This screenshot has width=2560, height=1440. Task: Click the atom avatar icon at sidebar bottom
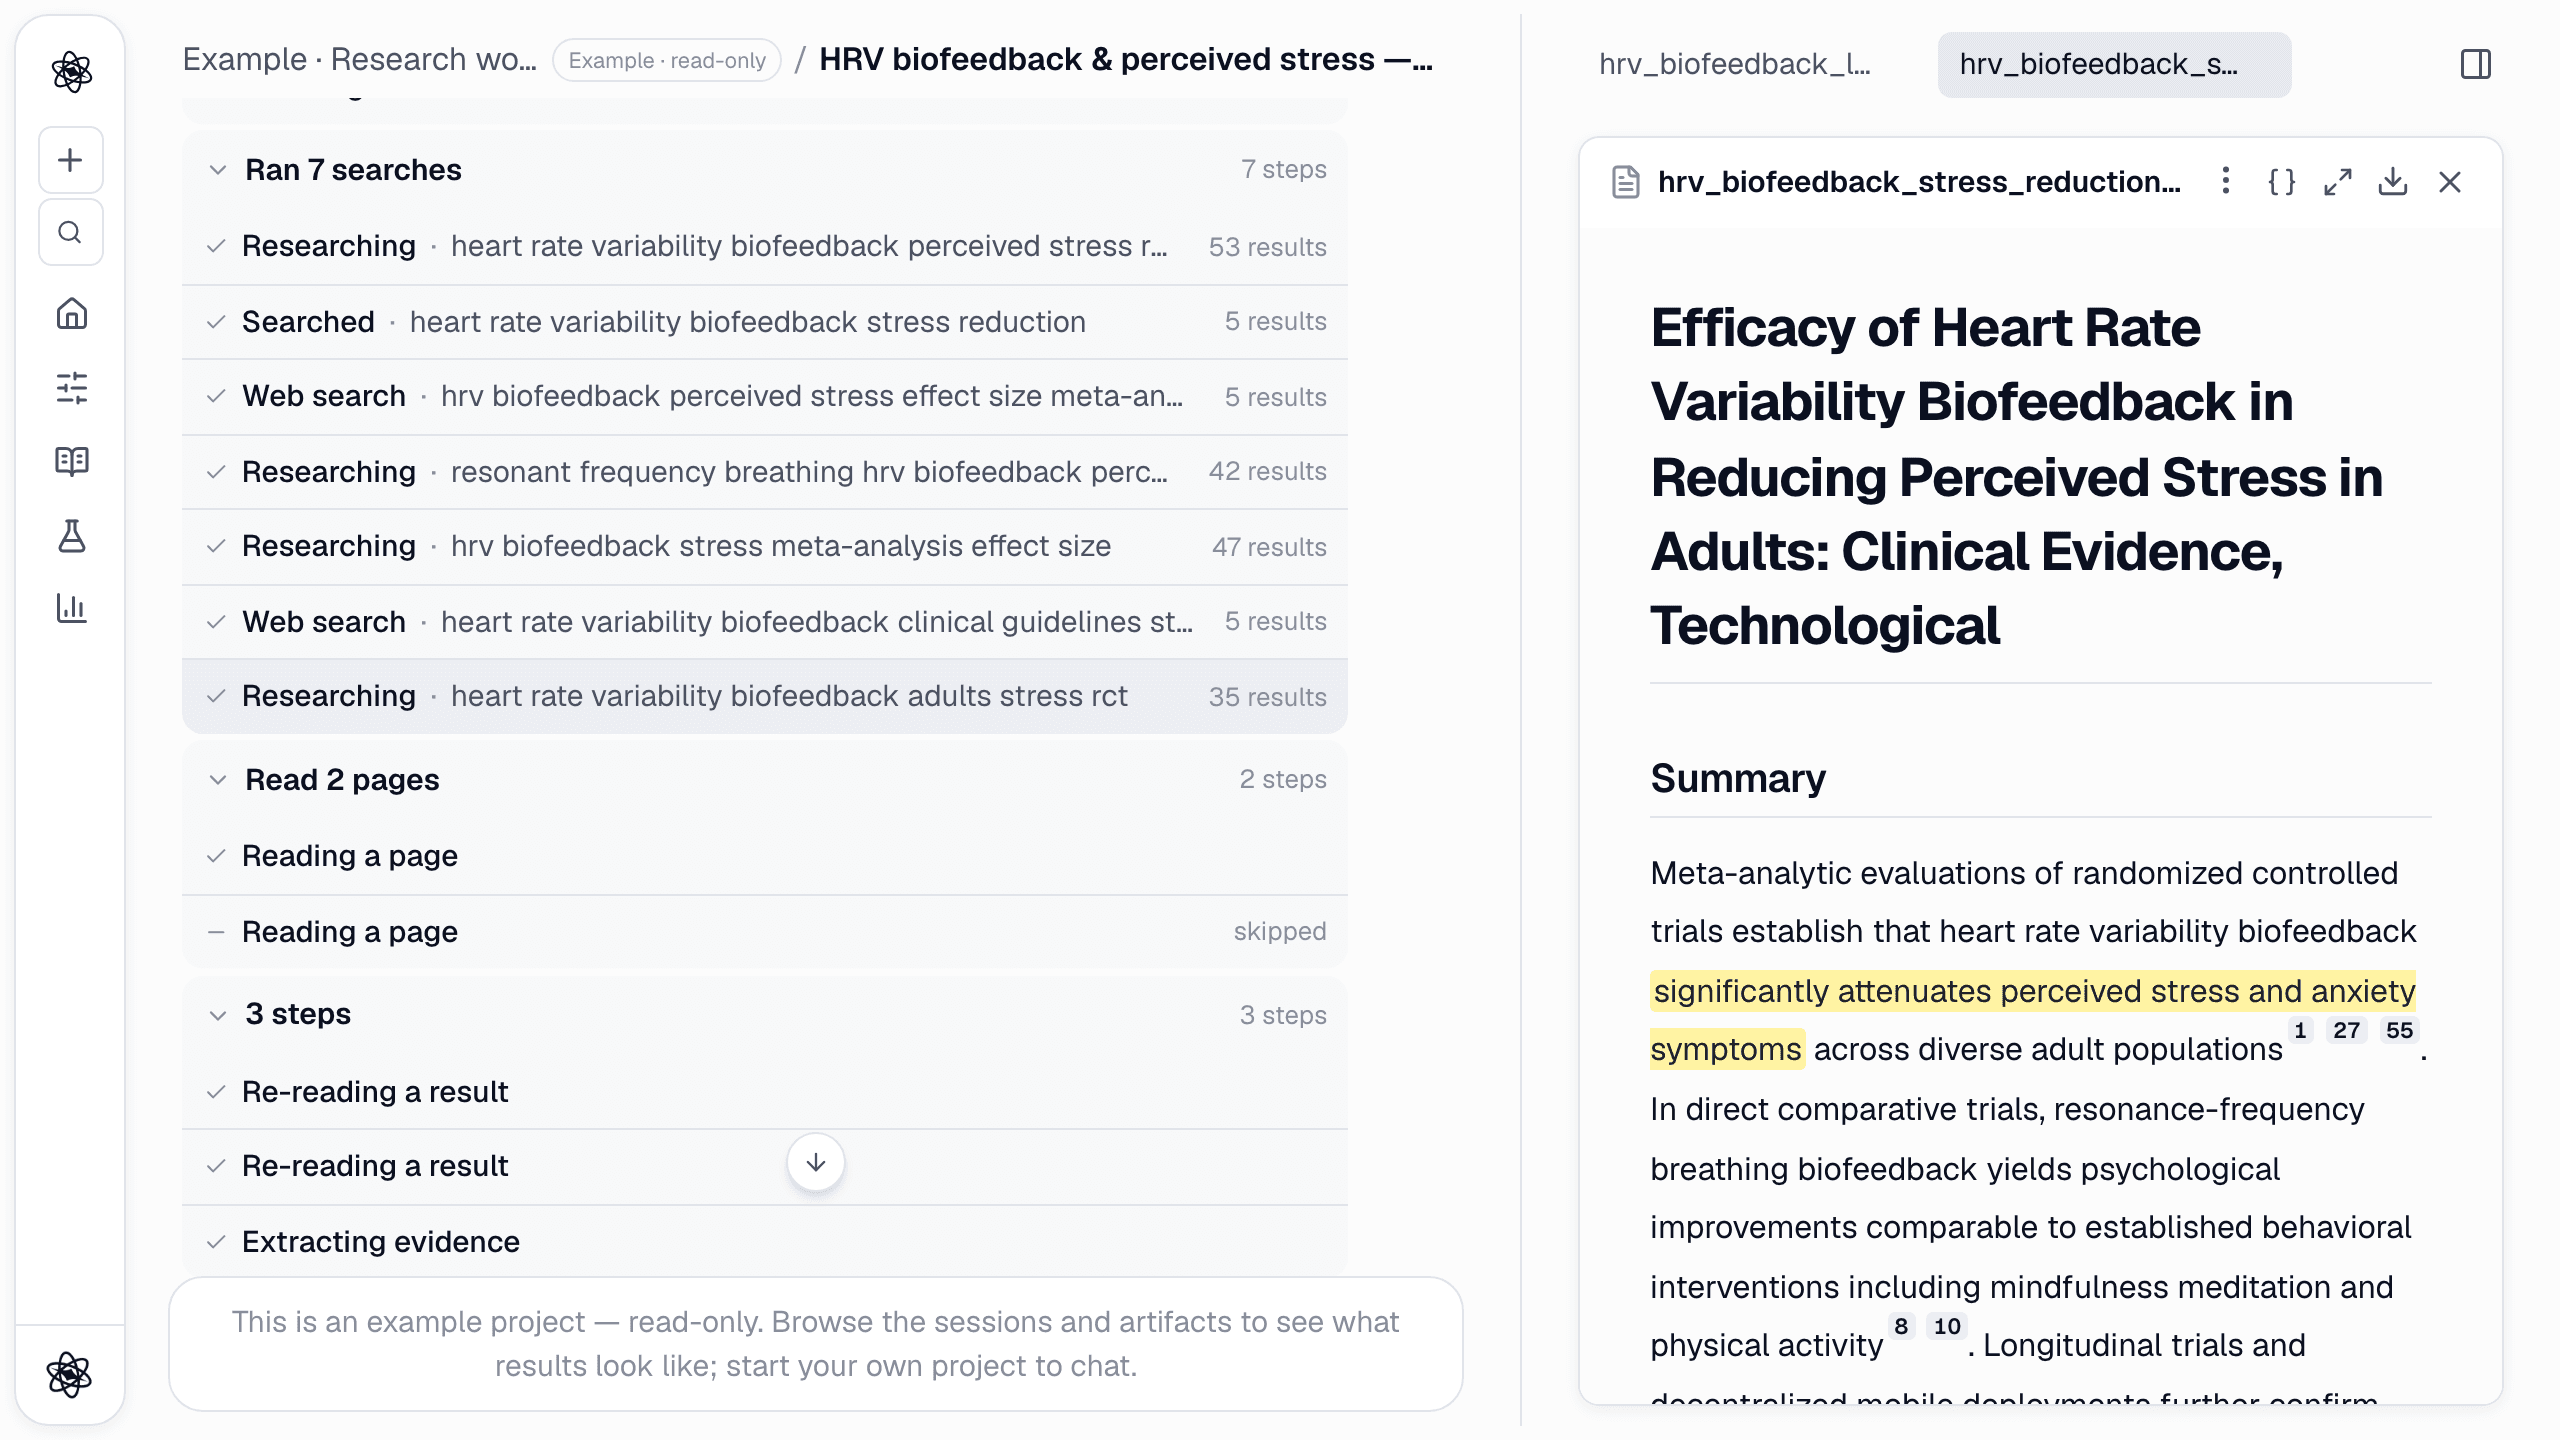(69, 1374)
